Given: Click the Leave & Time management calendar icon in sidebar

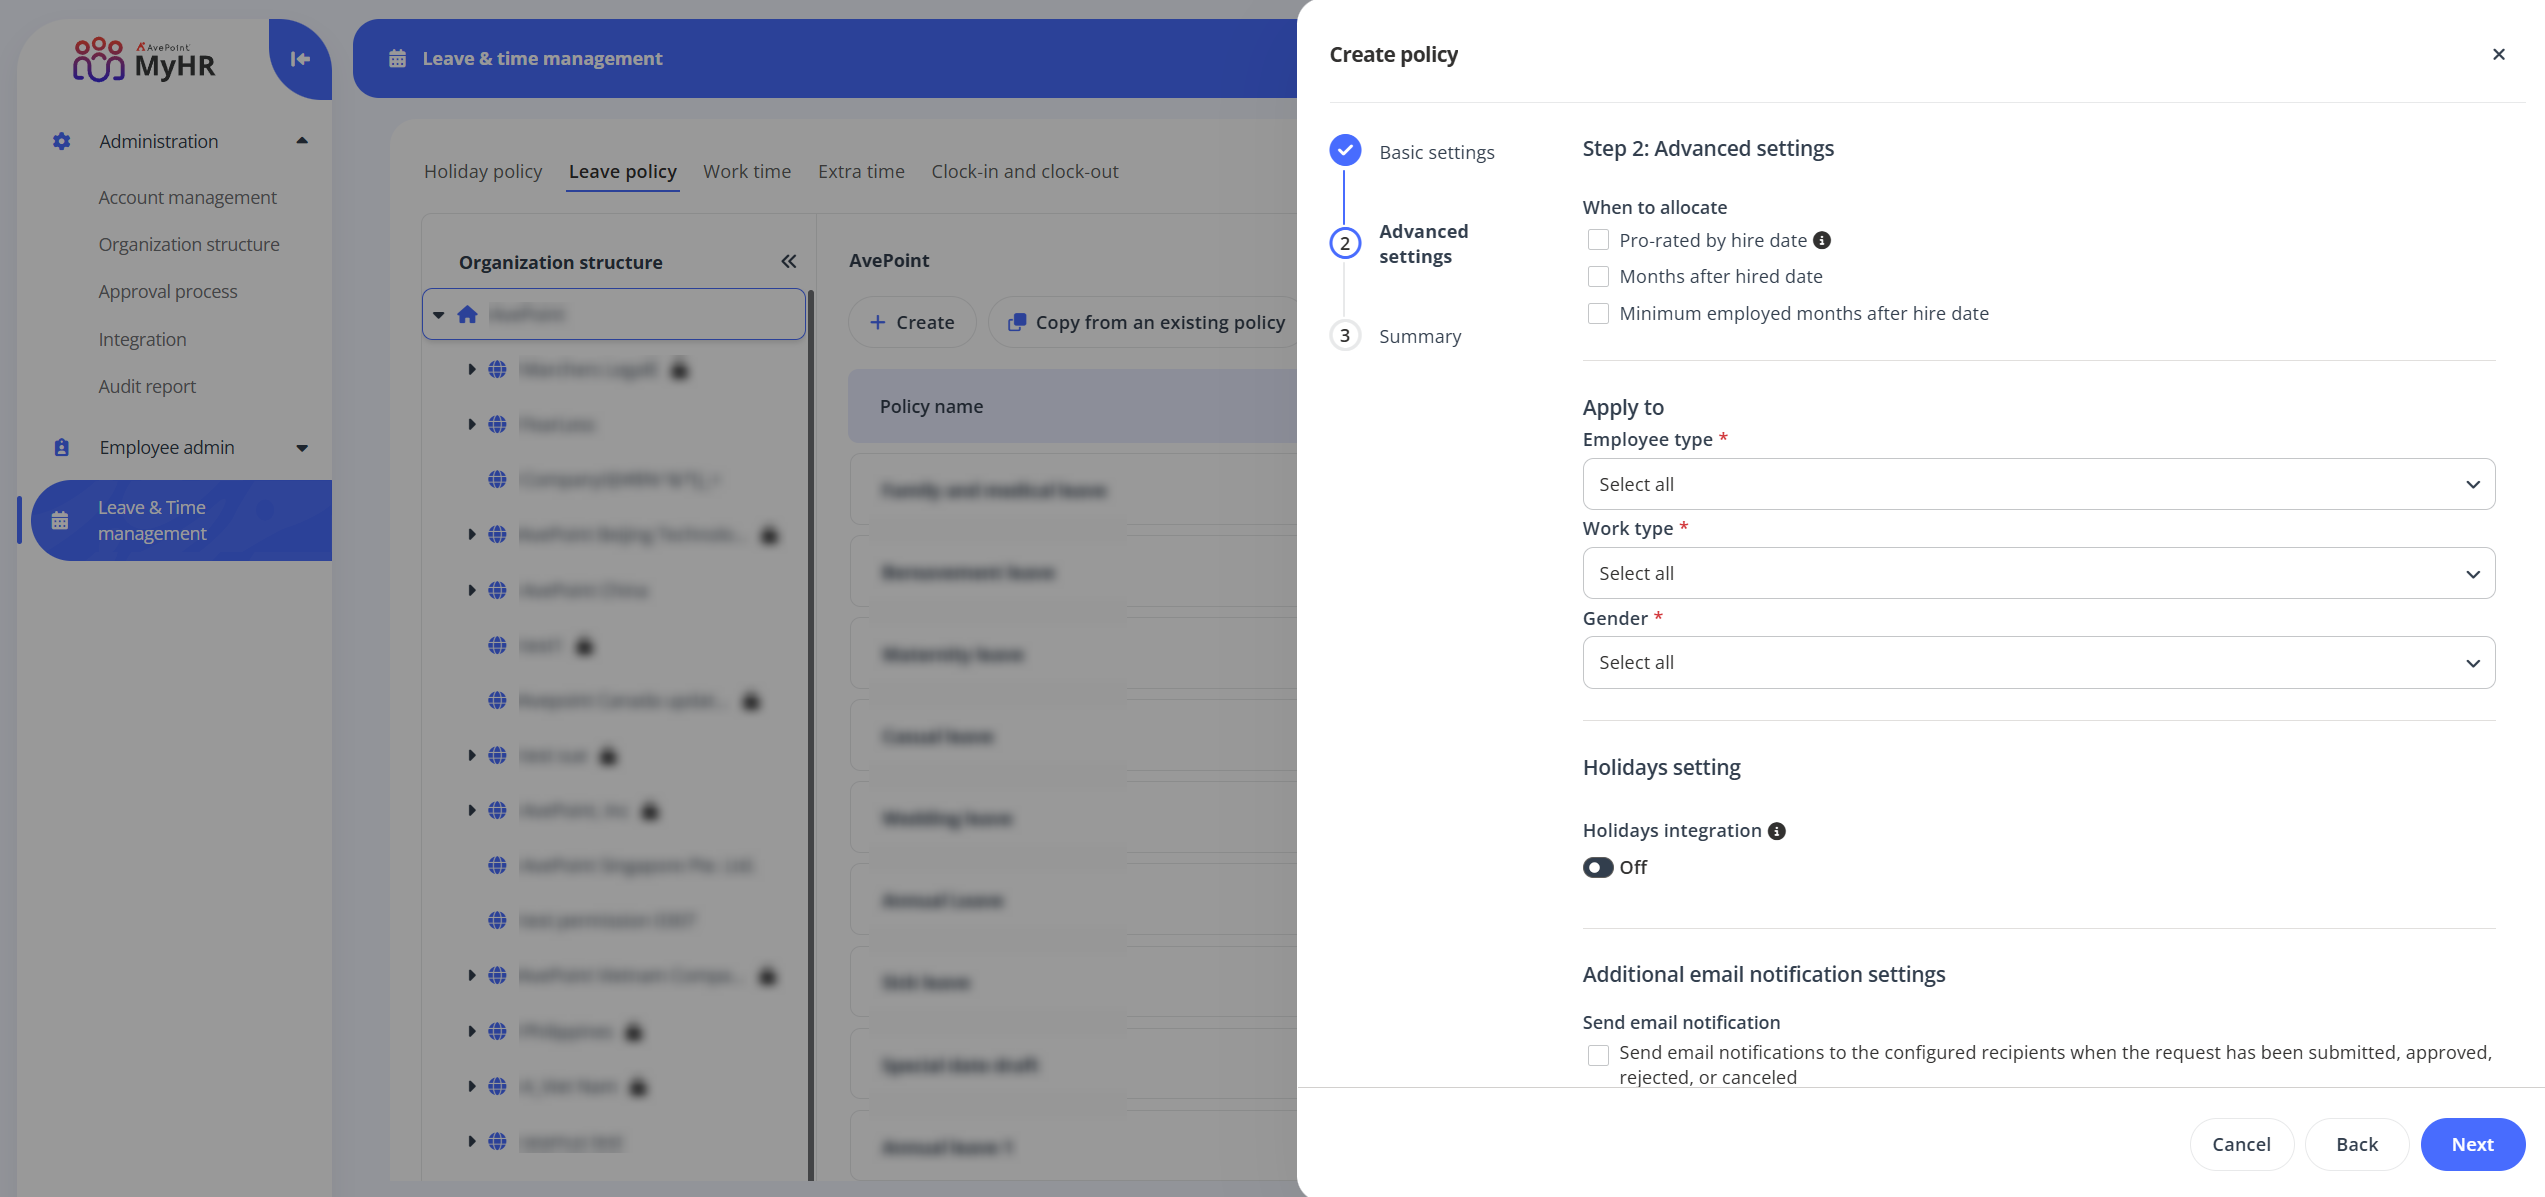Looking at the screenshot, I should click(60, 521).
